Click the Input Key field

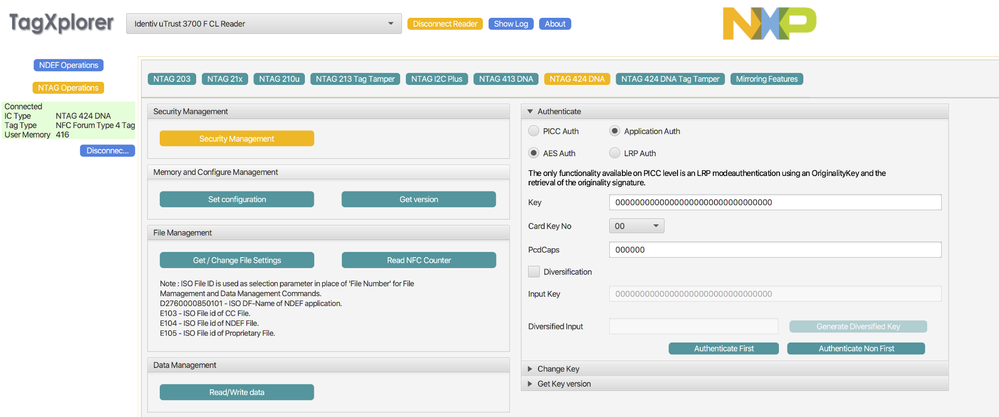pos(775,293)
